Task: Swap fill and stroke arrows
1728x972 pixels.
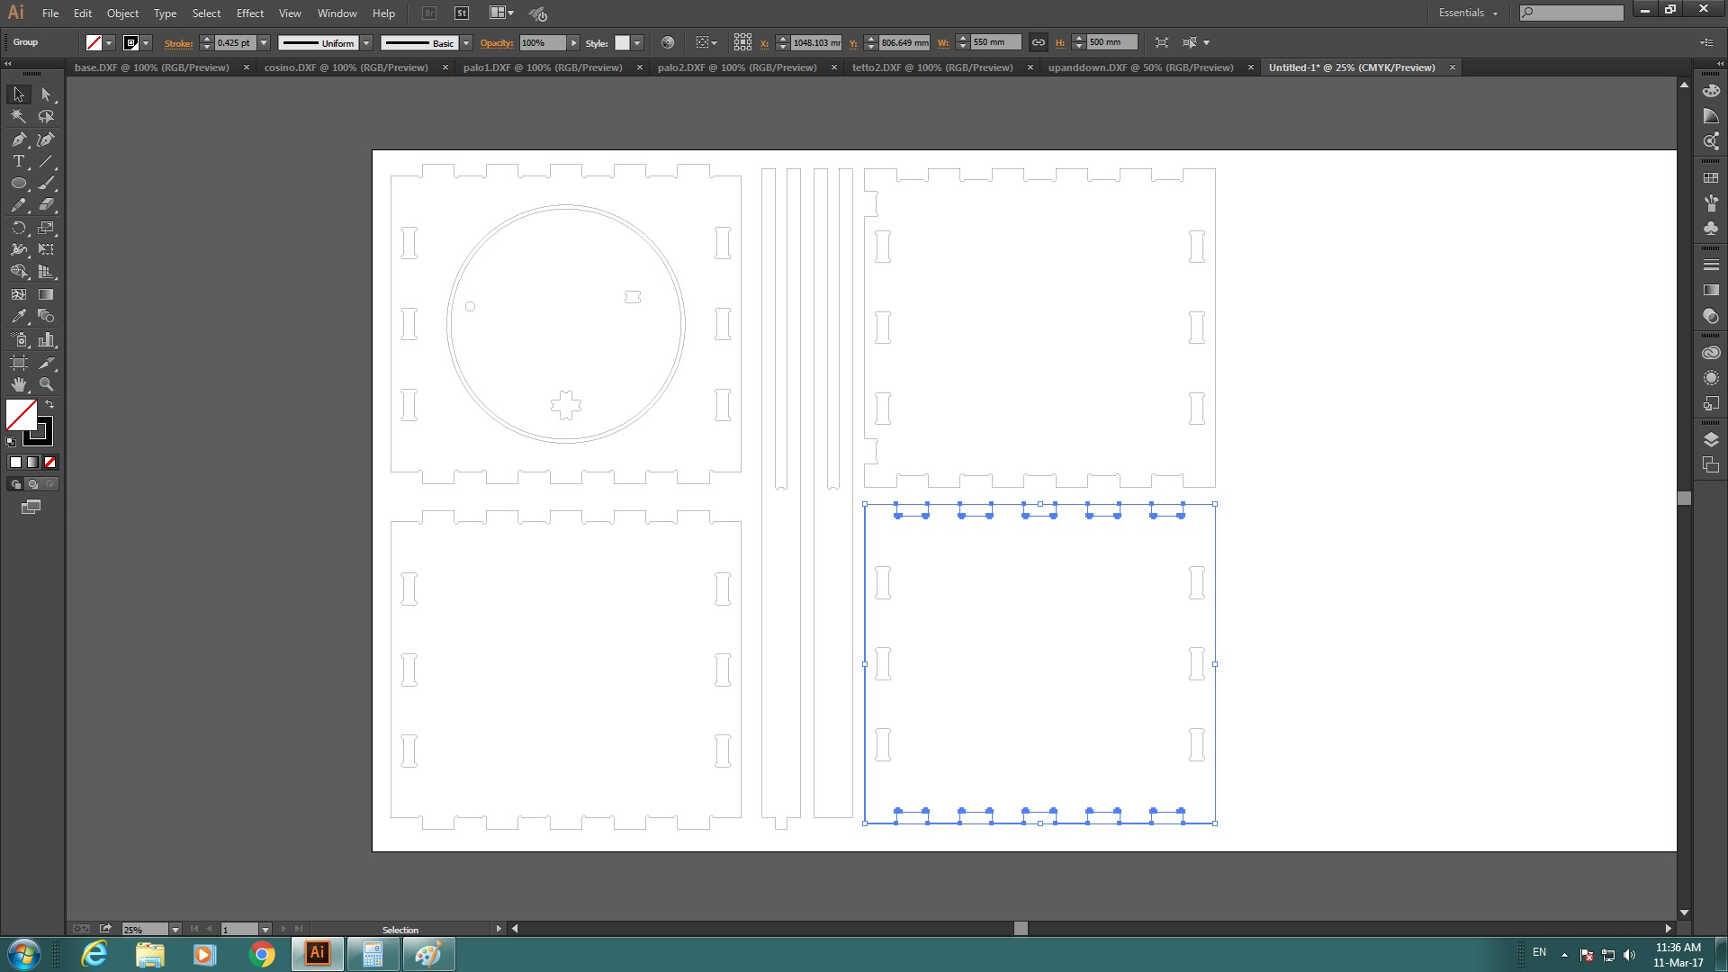Action: point(49,405)
